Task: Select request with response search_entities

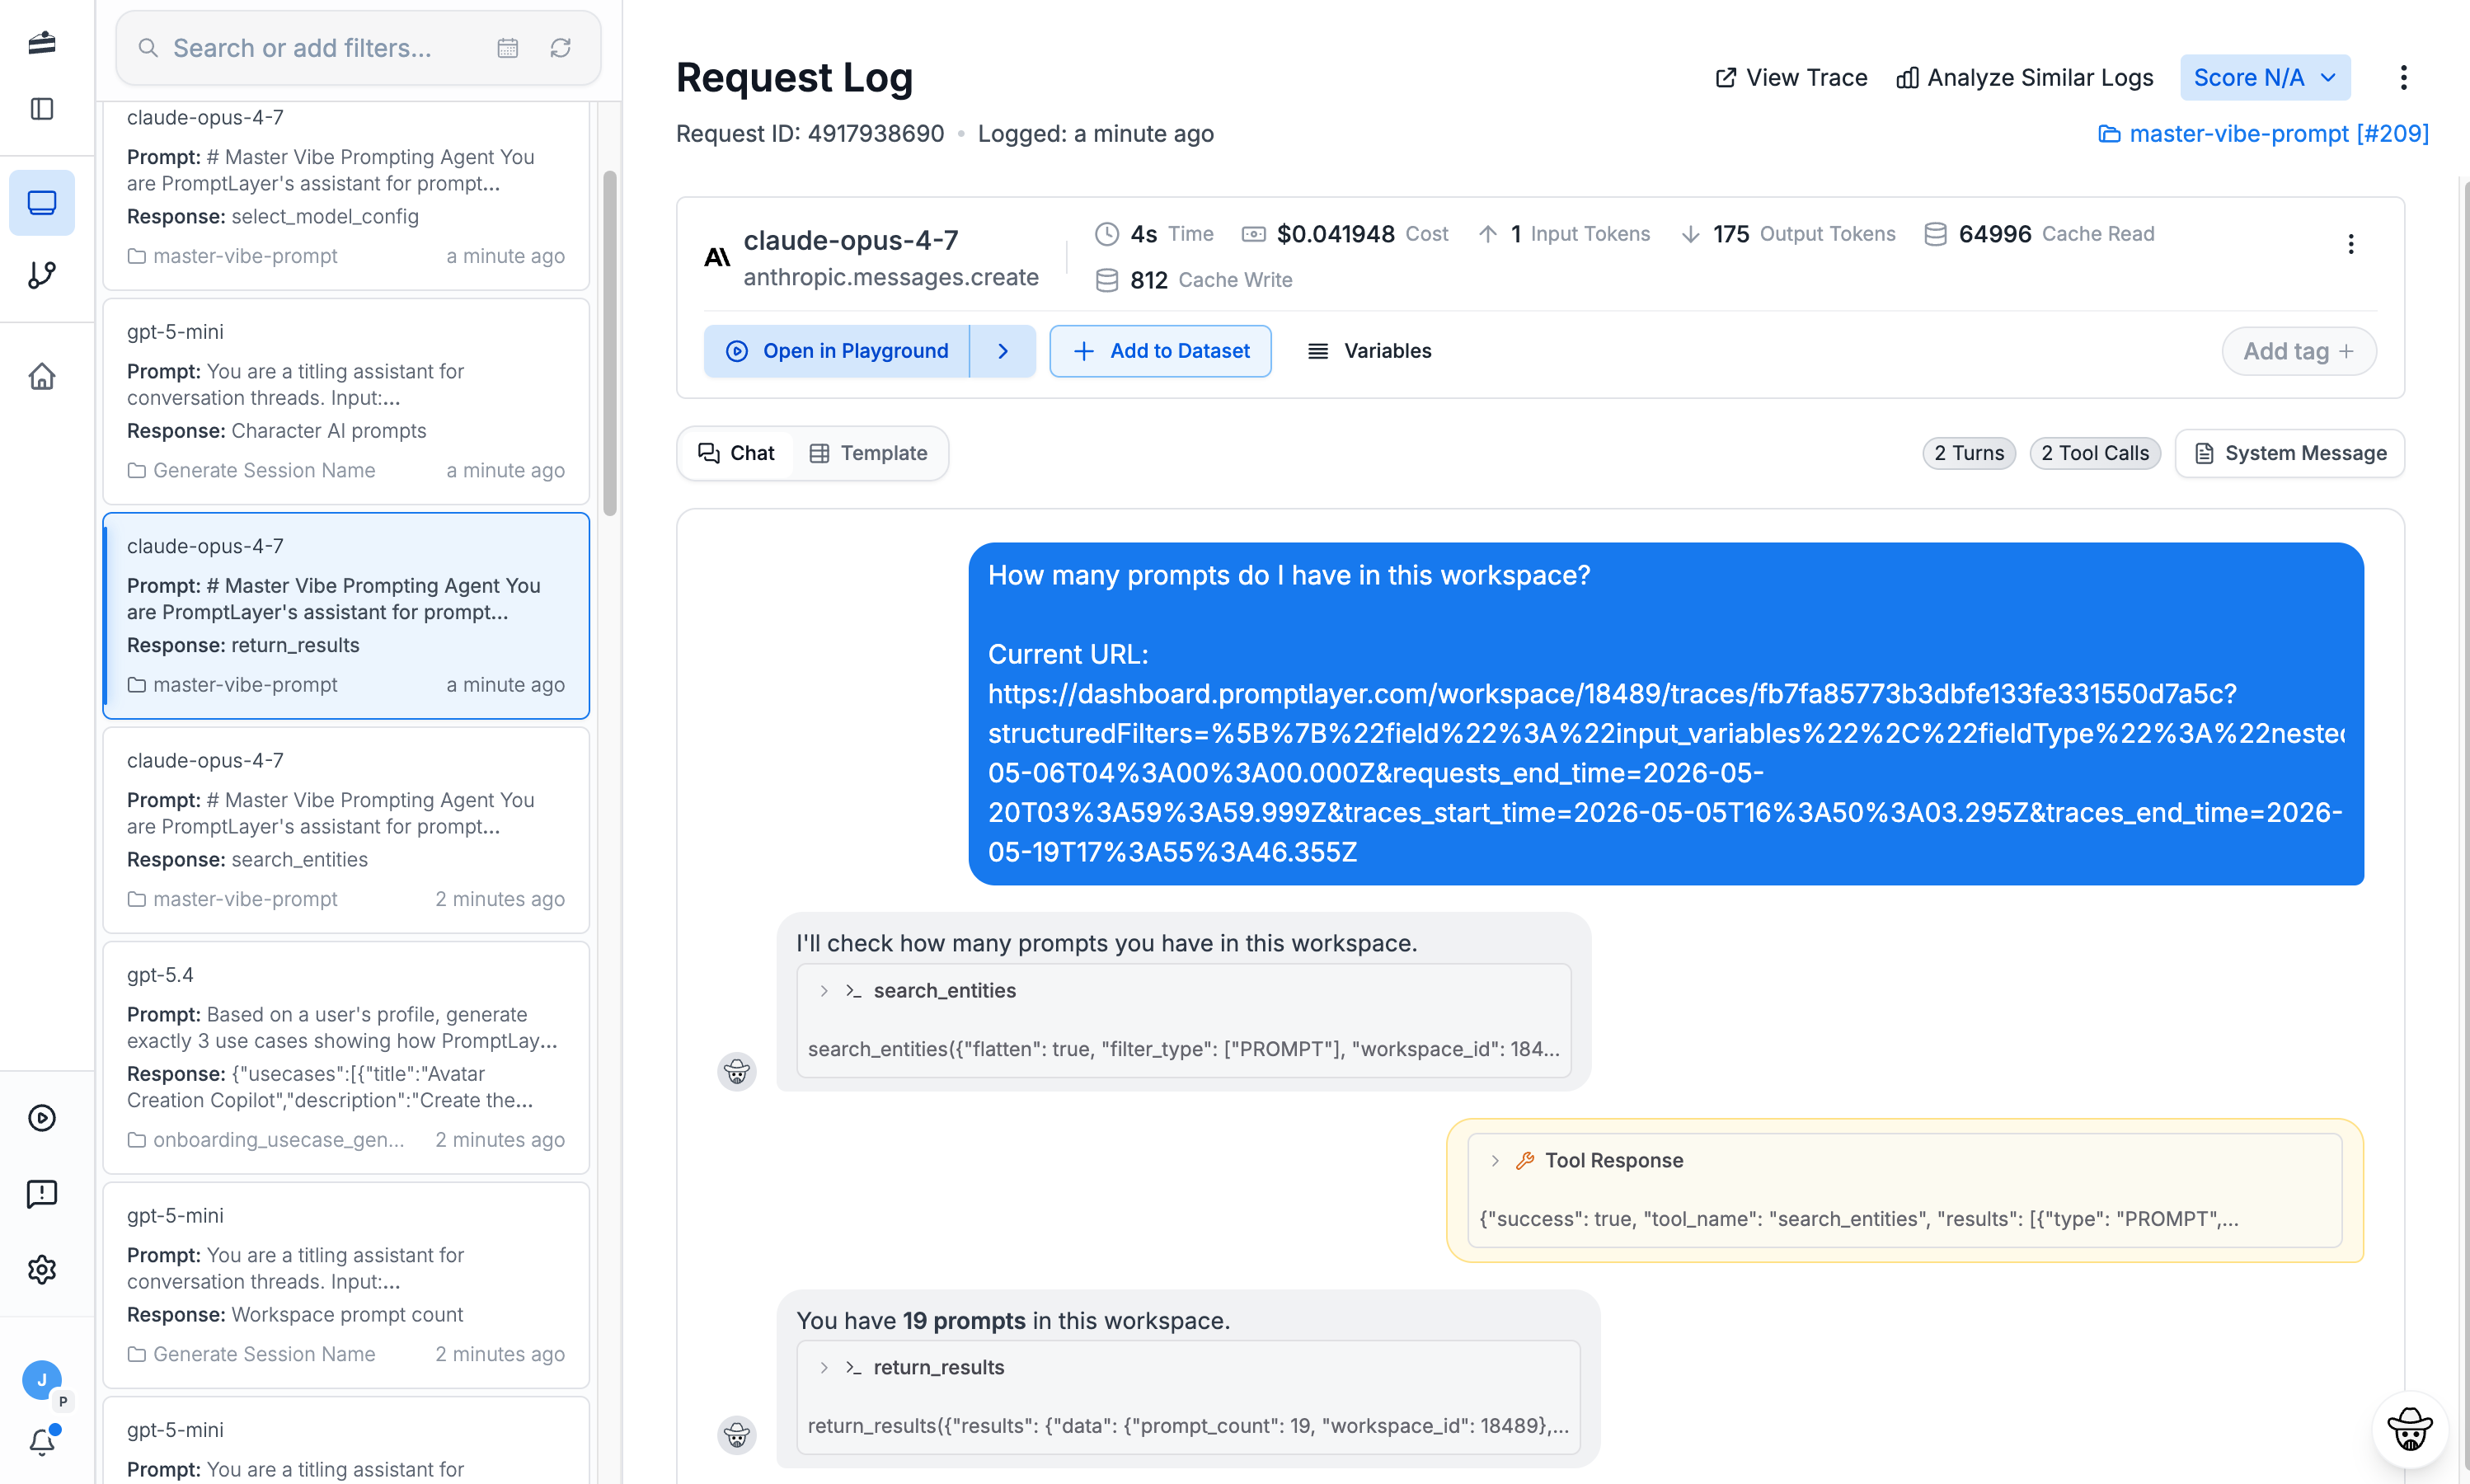Action: [346, 830]
